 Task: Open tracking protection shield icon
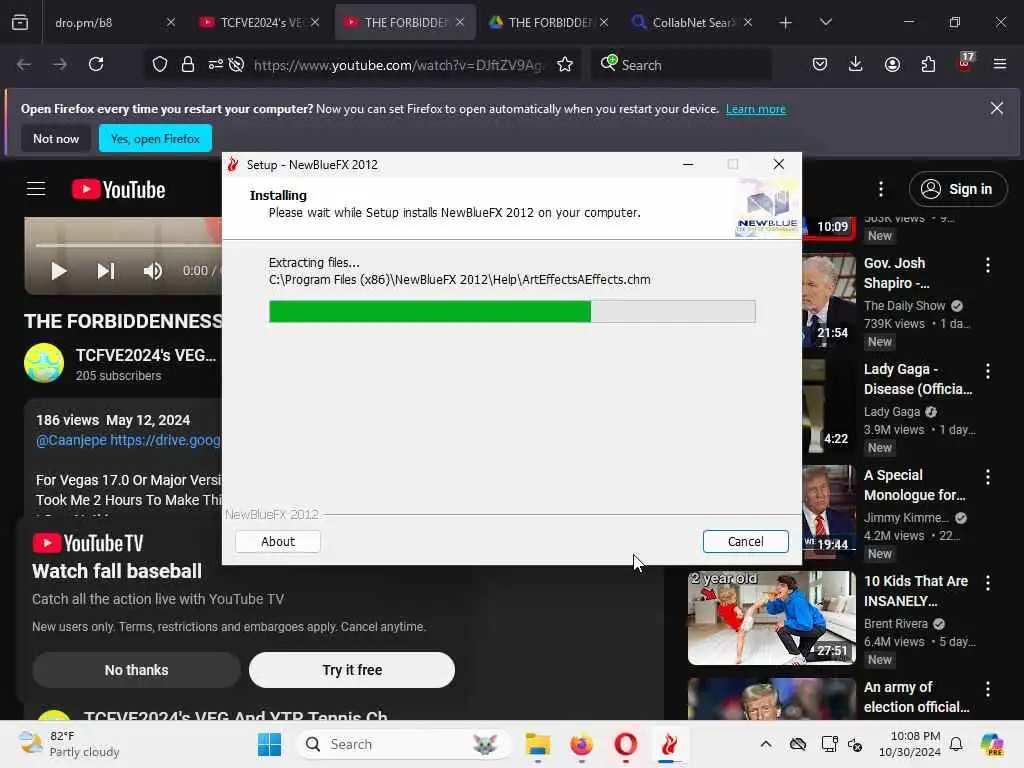point(160,64)
